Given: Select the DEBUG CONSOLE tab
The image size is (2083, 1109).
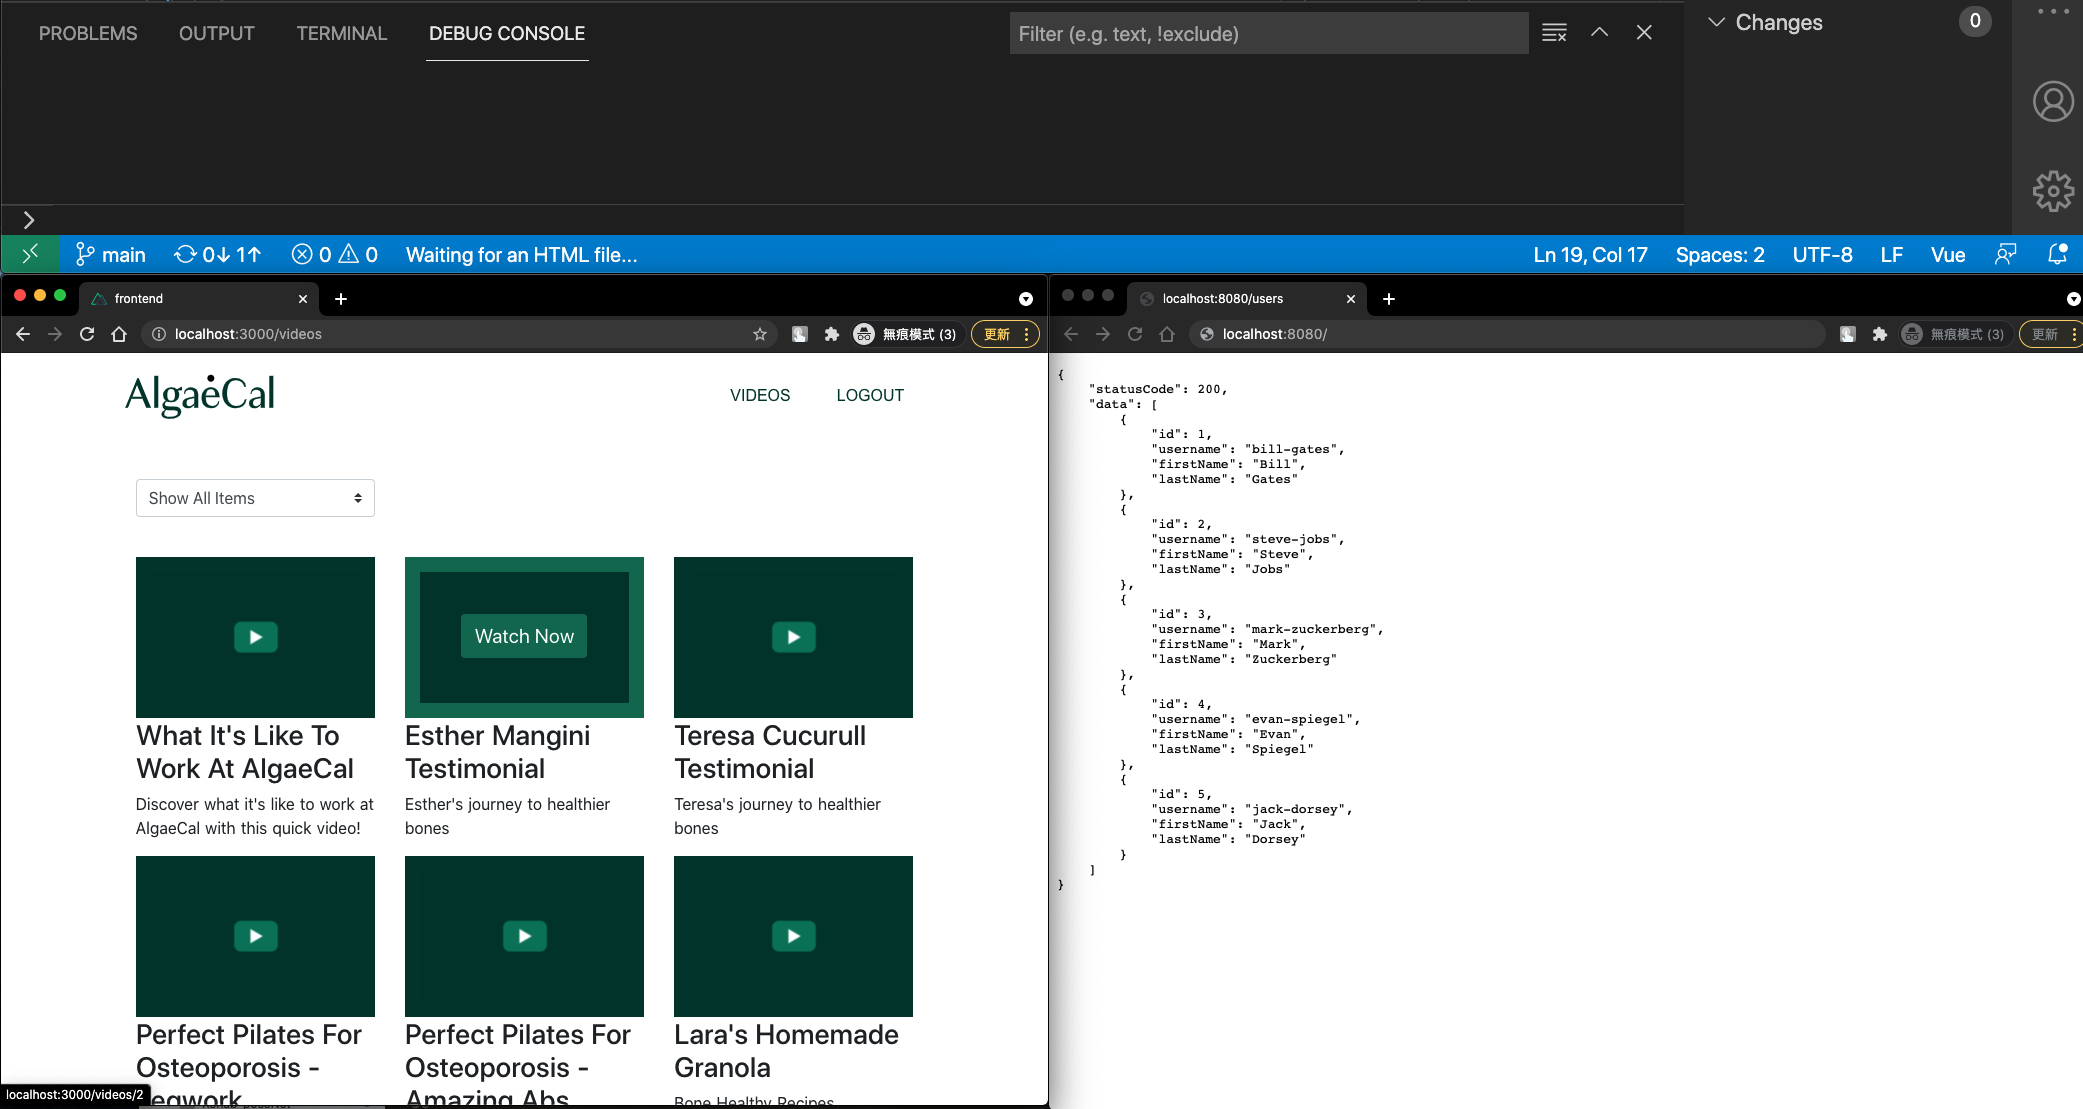Looking at the screenshot, I should click(x=507, y=33).
